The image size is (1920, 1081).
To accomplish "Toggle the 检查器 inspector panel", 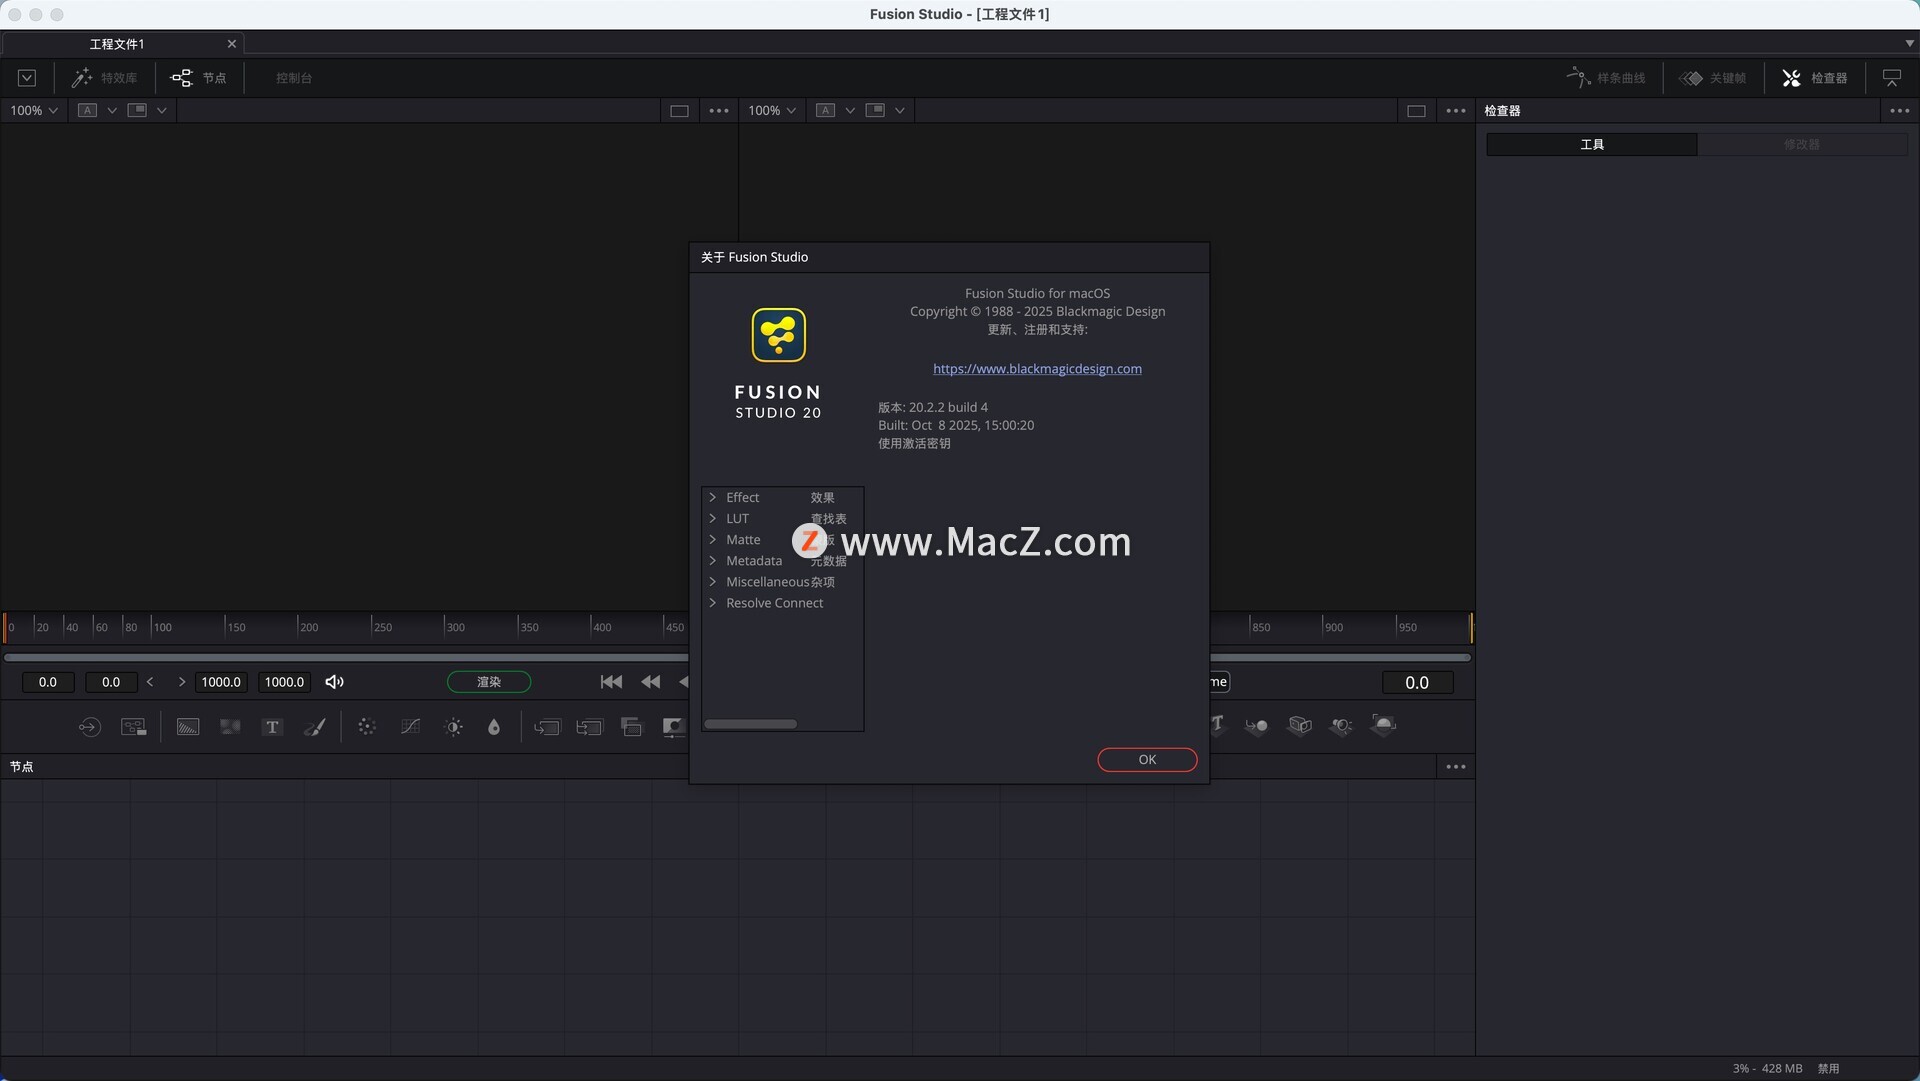I will point(1815,78).
